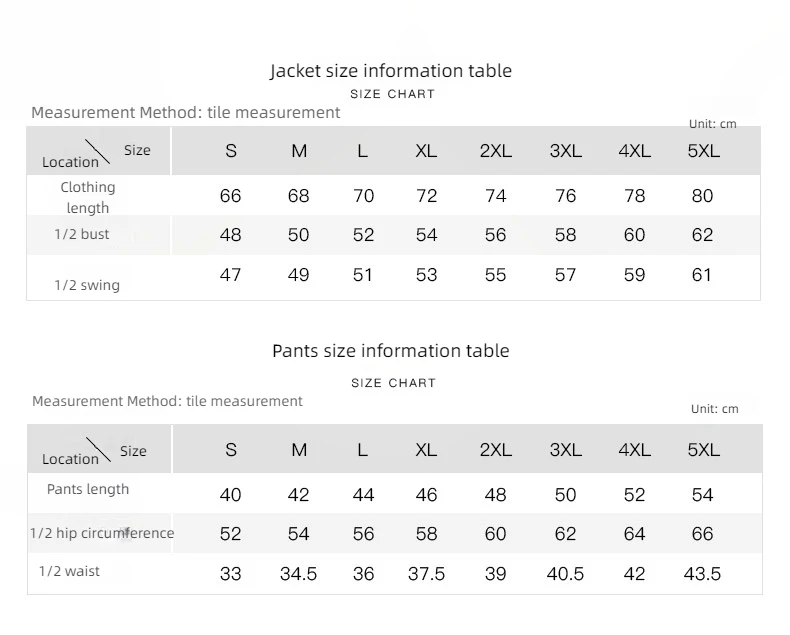
Task: Click the 'Pants length' row label
Action: (88, 489)
